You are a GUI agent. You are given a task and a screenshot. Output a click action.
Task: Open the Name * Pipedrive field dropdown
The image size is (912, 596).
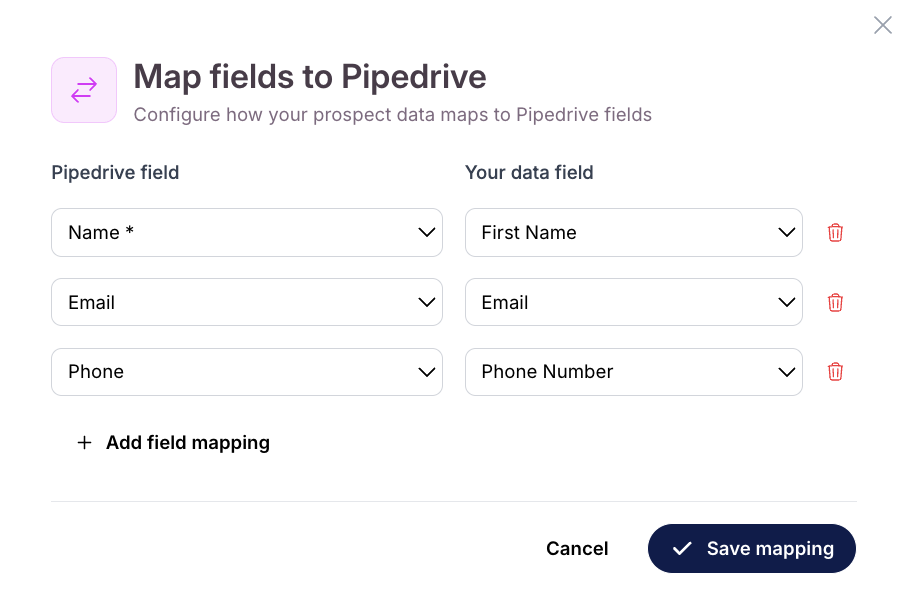[247, 233]
